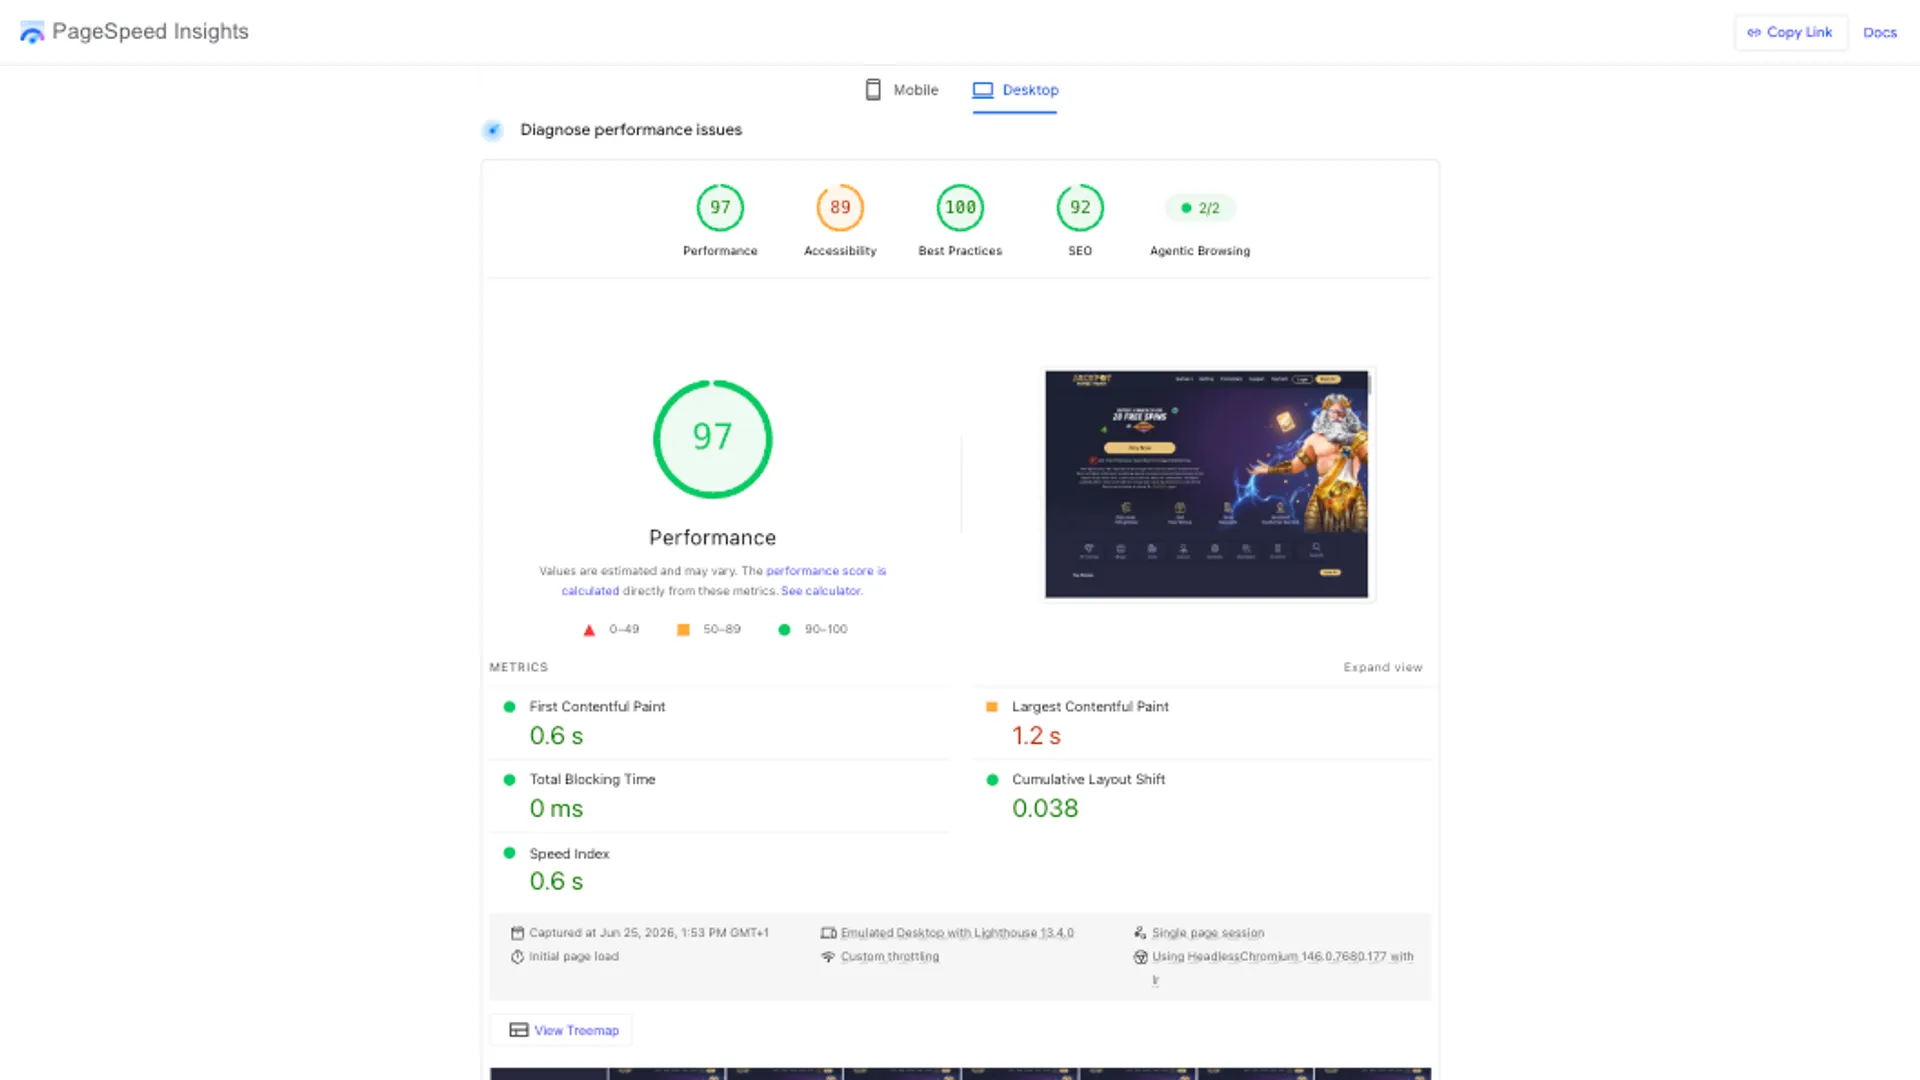
Task: Click the green dot beside First Contentful Paint
Action: (x=509, y=707)
